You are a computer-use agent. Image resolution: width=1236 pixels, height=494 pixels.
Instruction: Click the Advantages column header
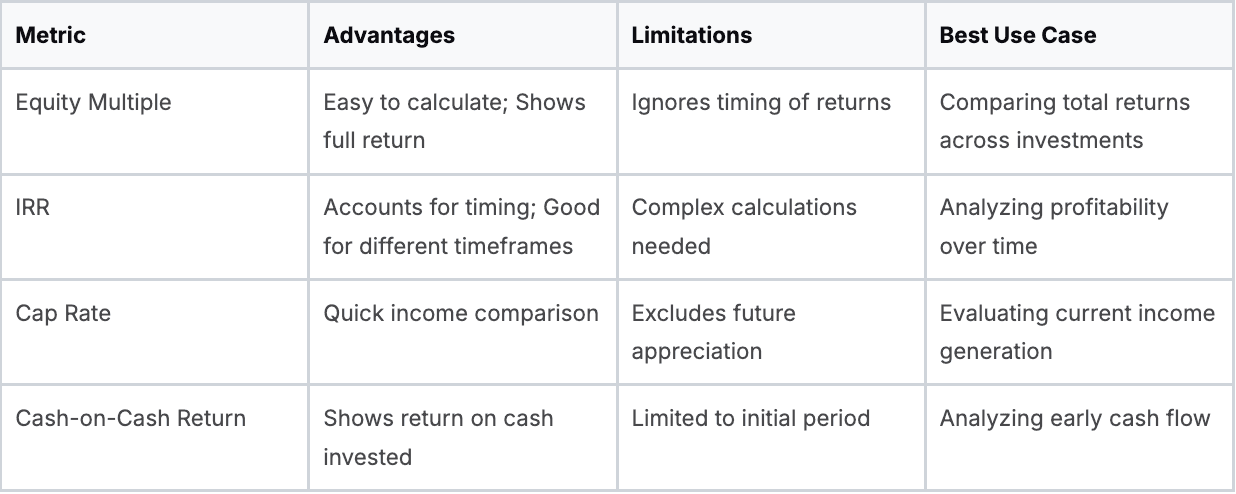click(389, 35)
